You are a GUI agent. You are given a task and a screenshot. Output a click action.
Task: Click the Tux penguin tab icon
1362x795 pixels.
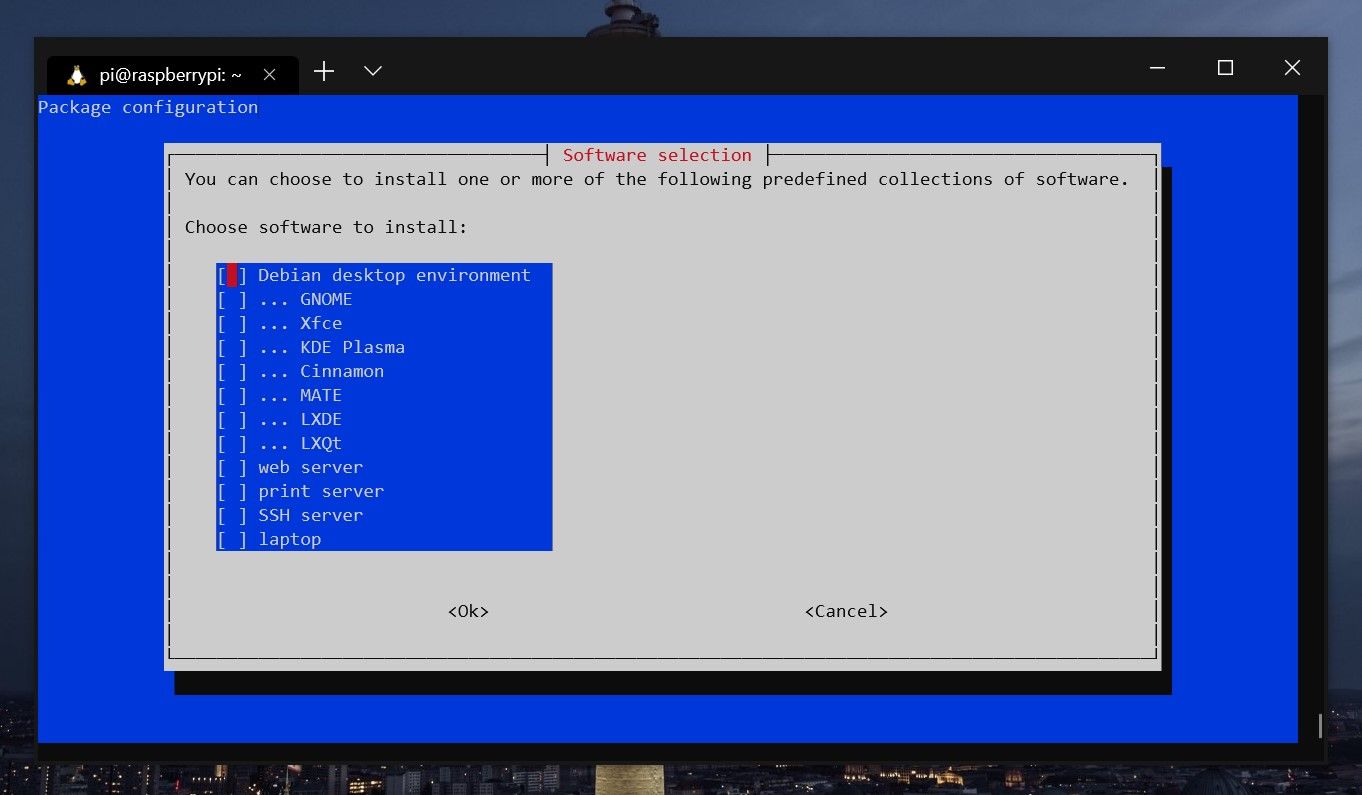pos(76,75)
